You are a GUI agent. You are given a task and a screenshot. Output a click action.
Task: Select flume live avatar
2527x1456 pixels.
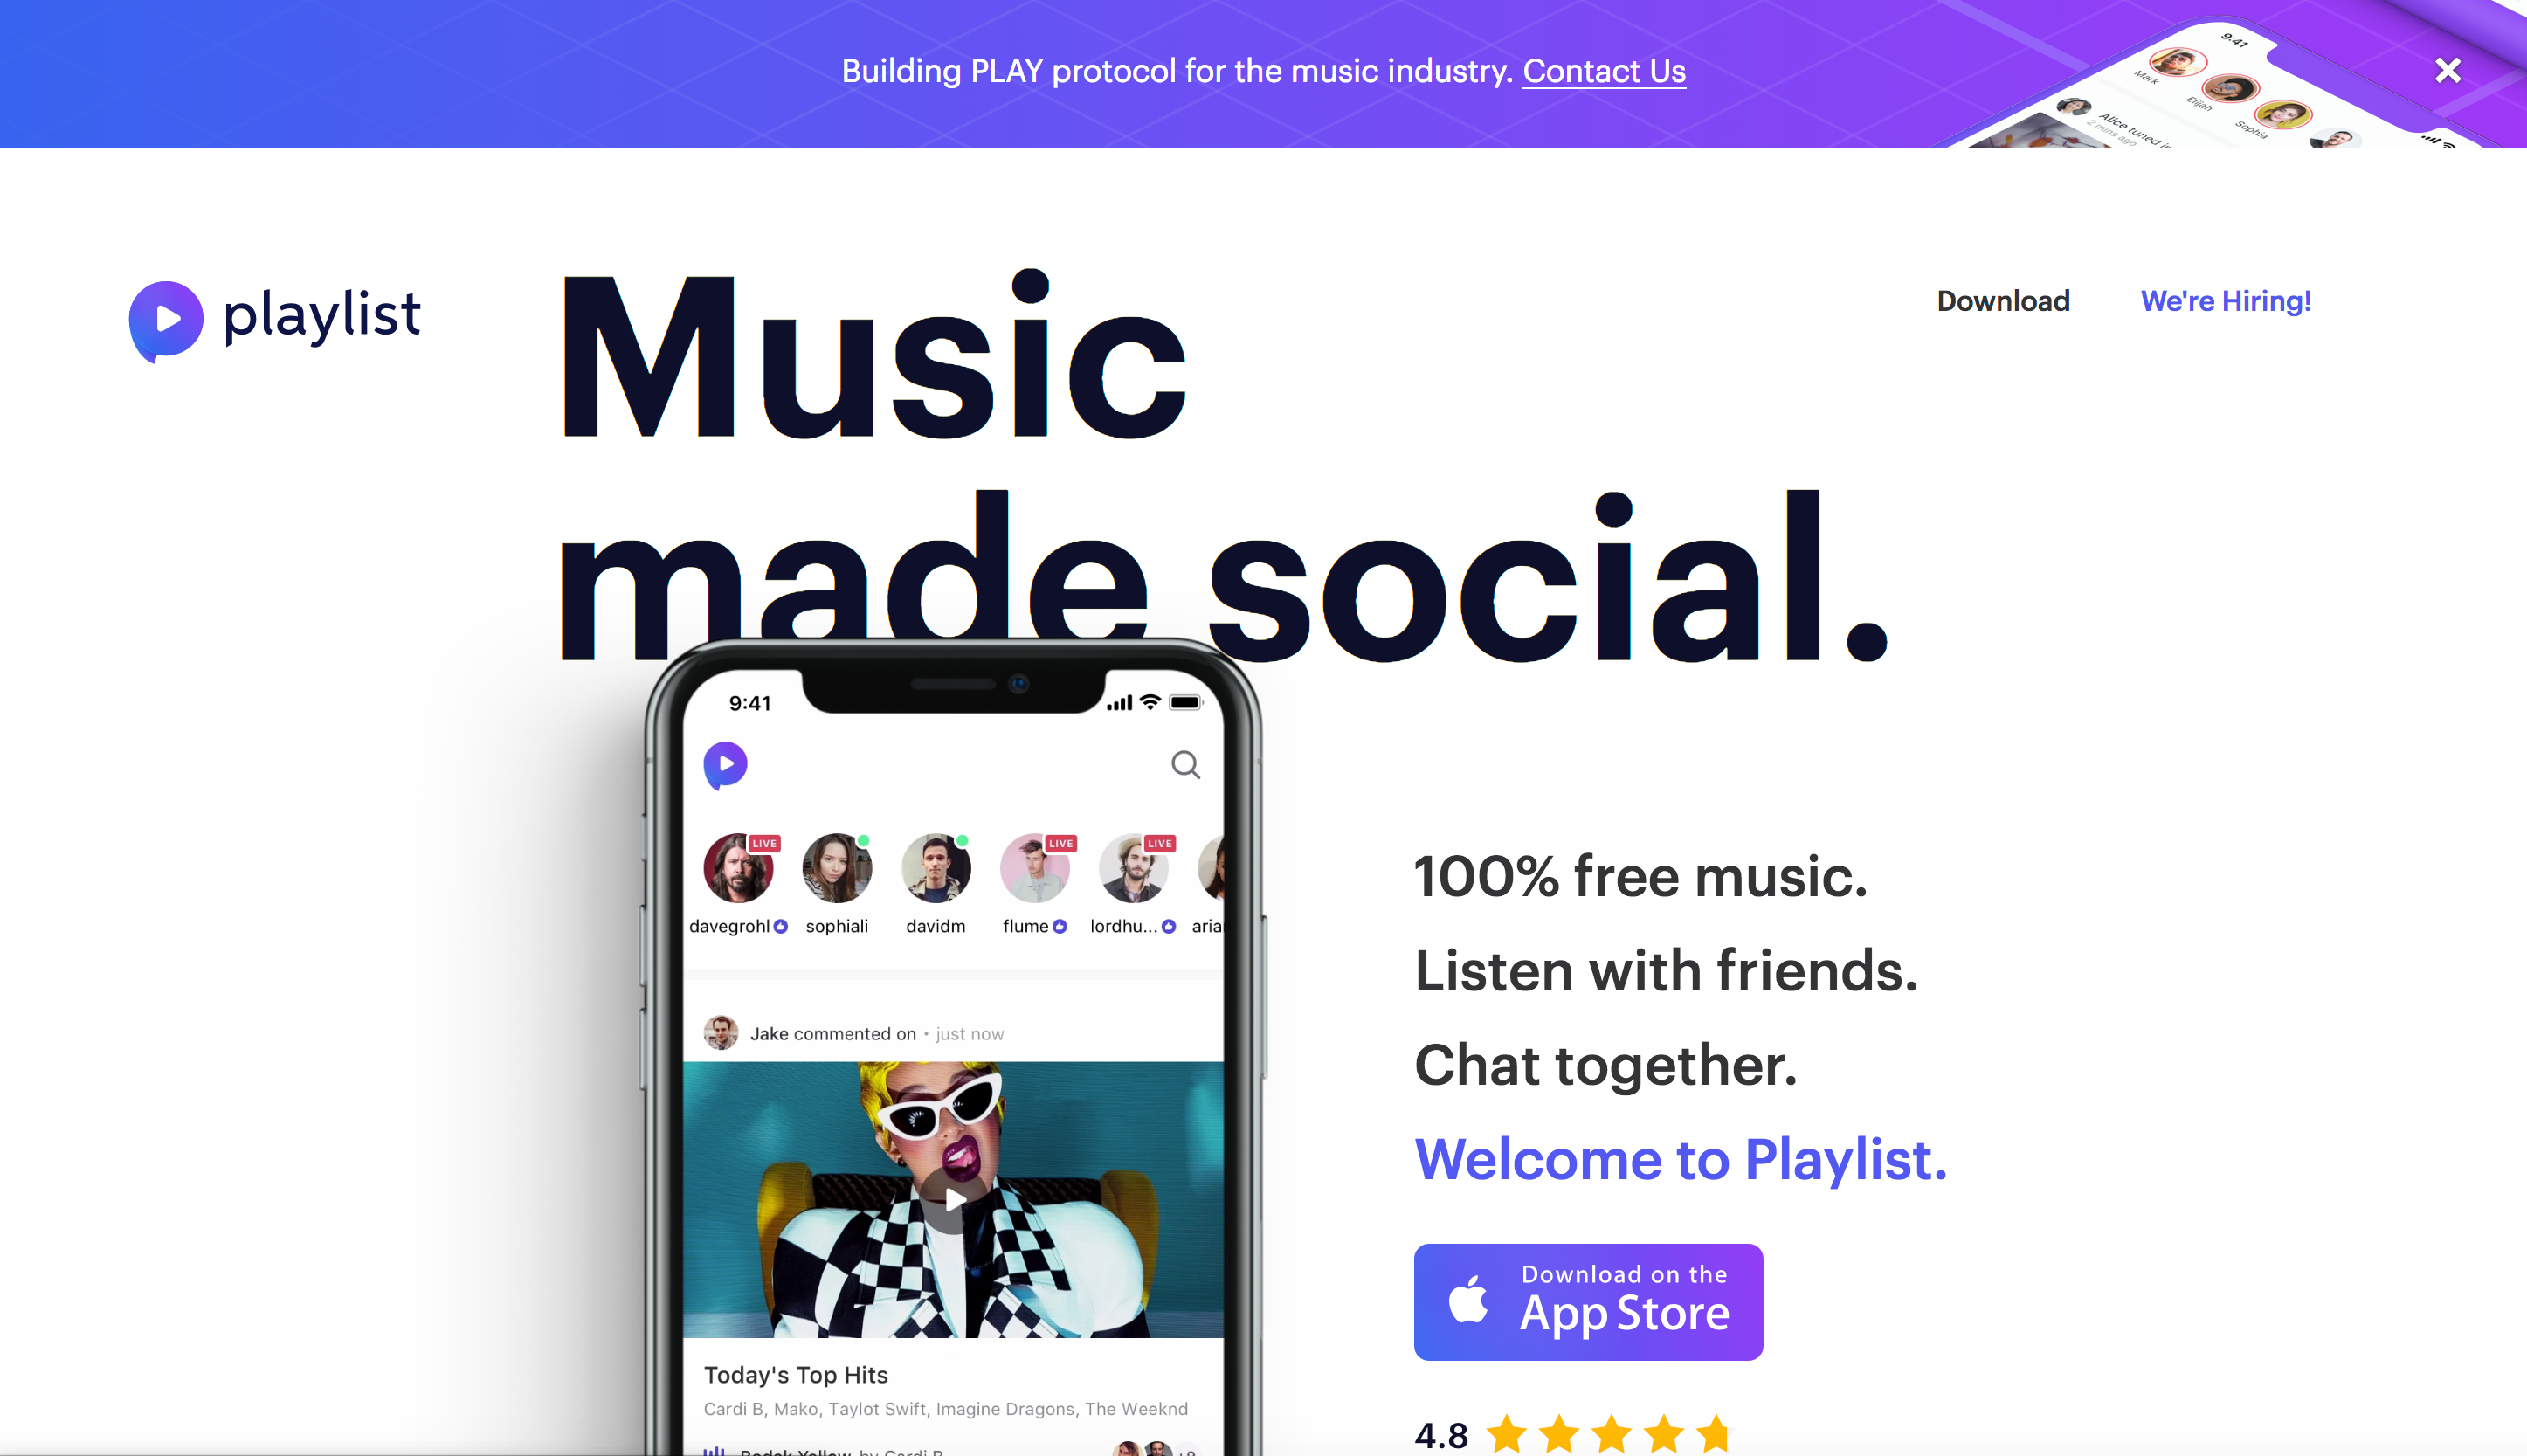[x=1034, y=867]
